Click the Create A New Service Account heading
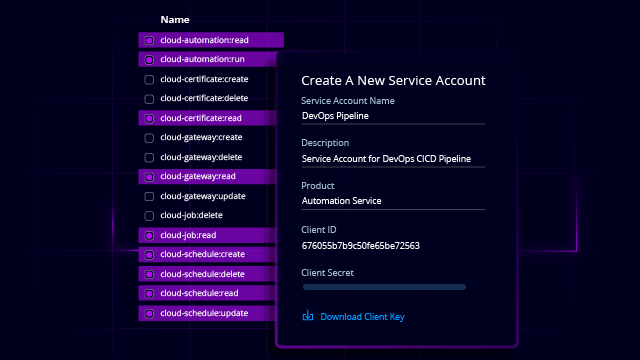The height and width of the screenshot is (360, 640). click(393, 80)
